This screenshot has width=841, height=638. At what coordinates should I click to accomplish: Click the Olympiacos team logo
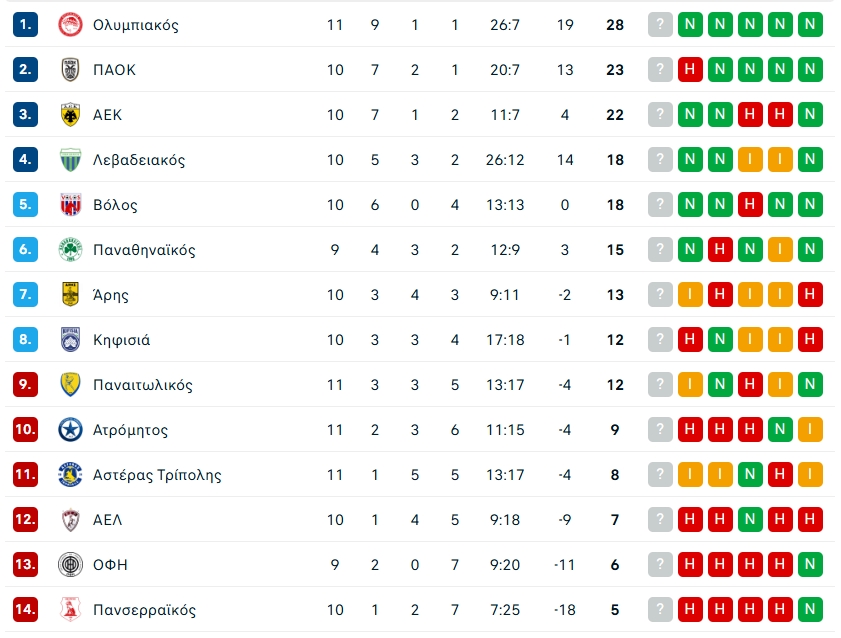[x=70, y=25]
